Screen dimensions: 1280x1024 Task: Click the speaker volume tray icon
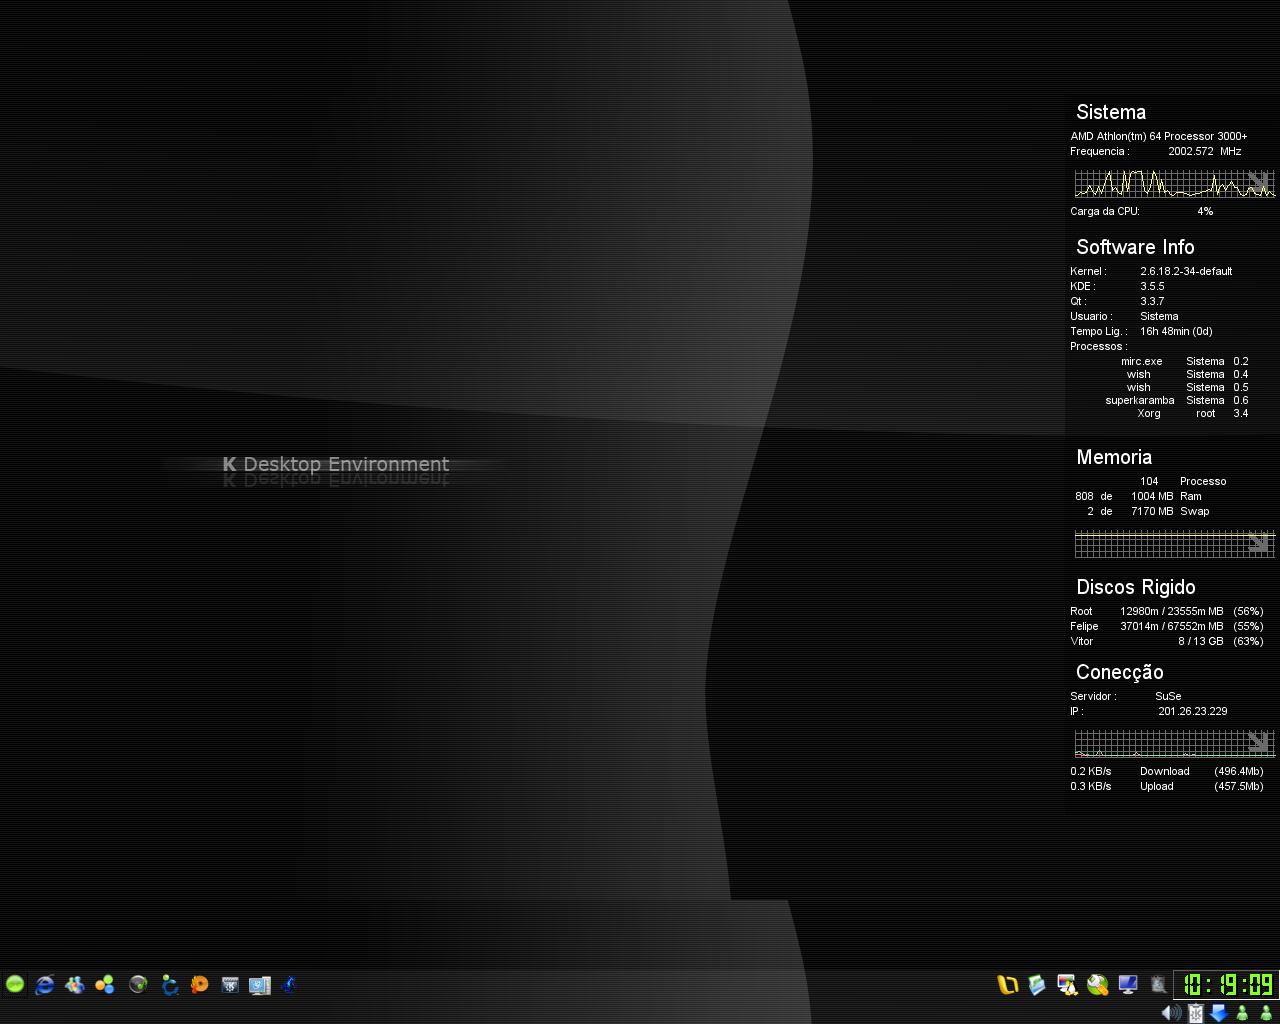(x=1171, y=1013)
